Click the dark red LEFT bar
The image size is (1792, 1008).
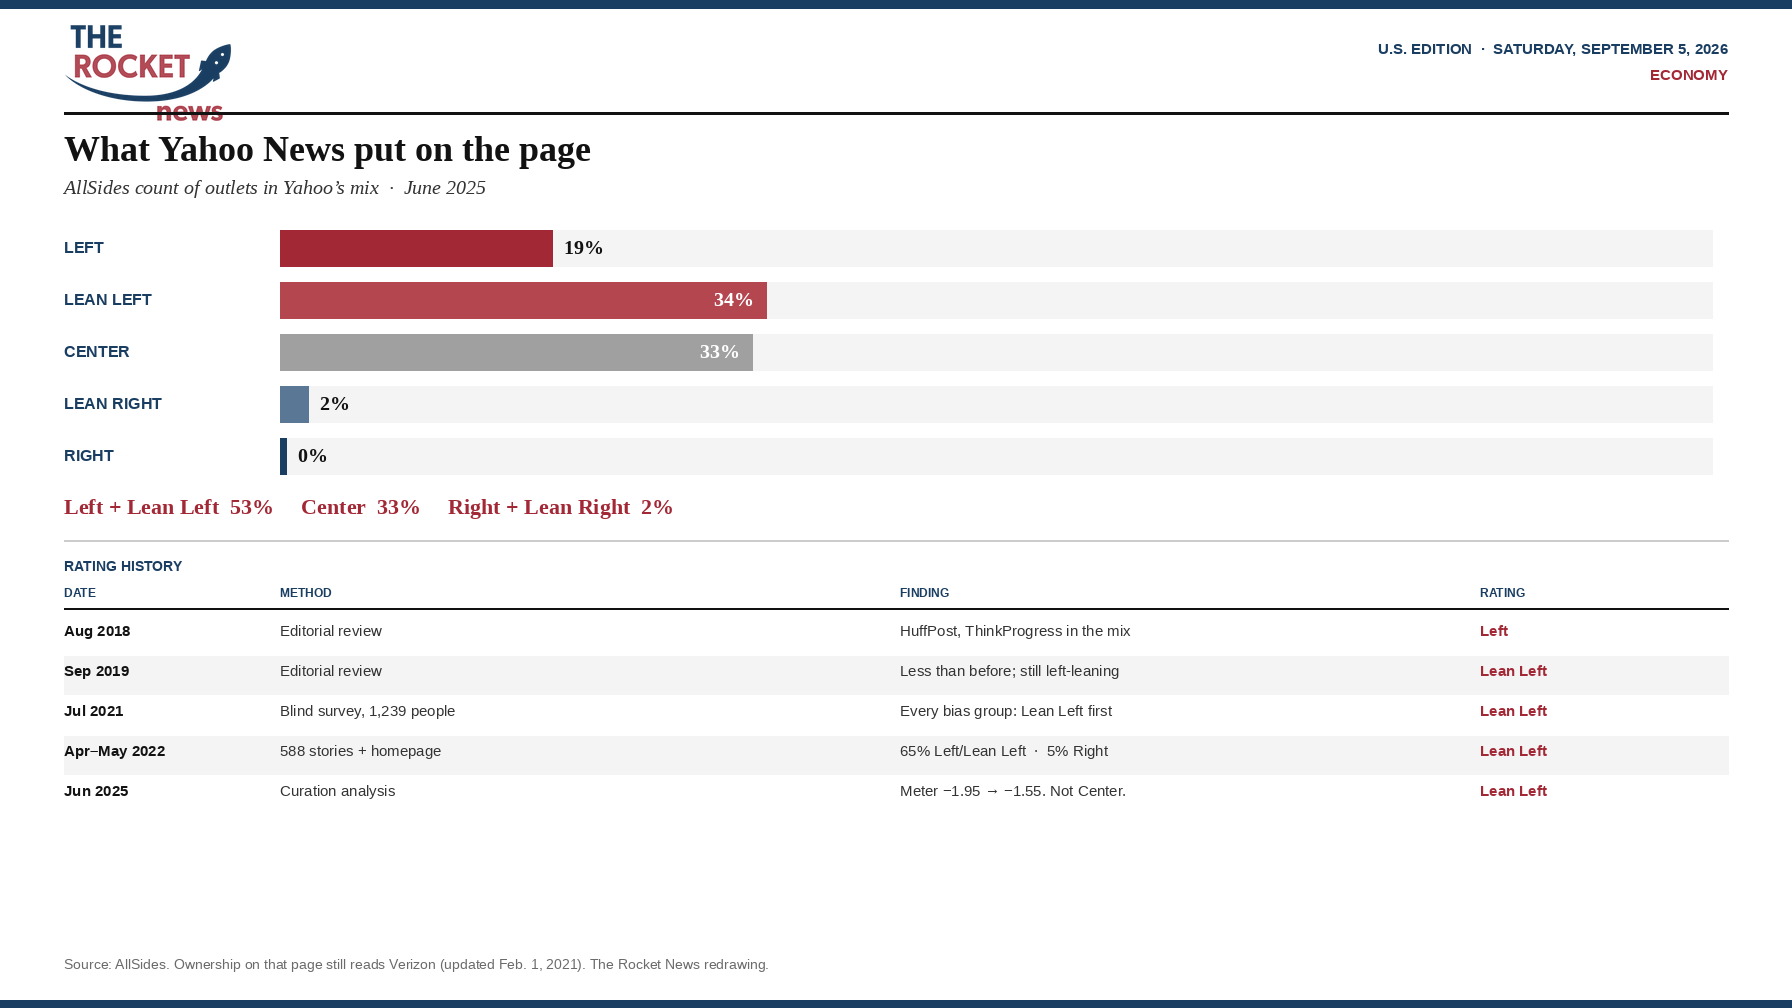pos(416,248)
